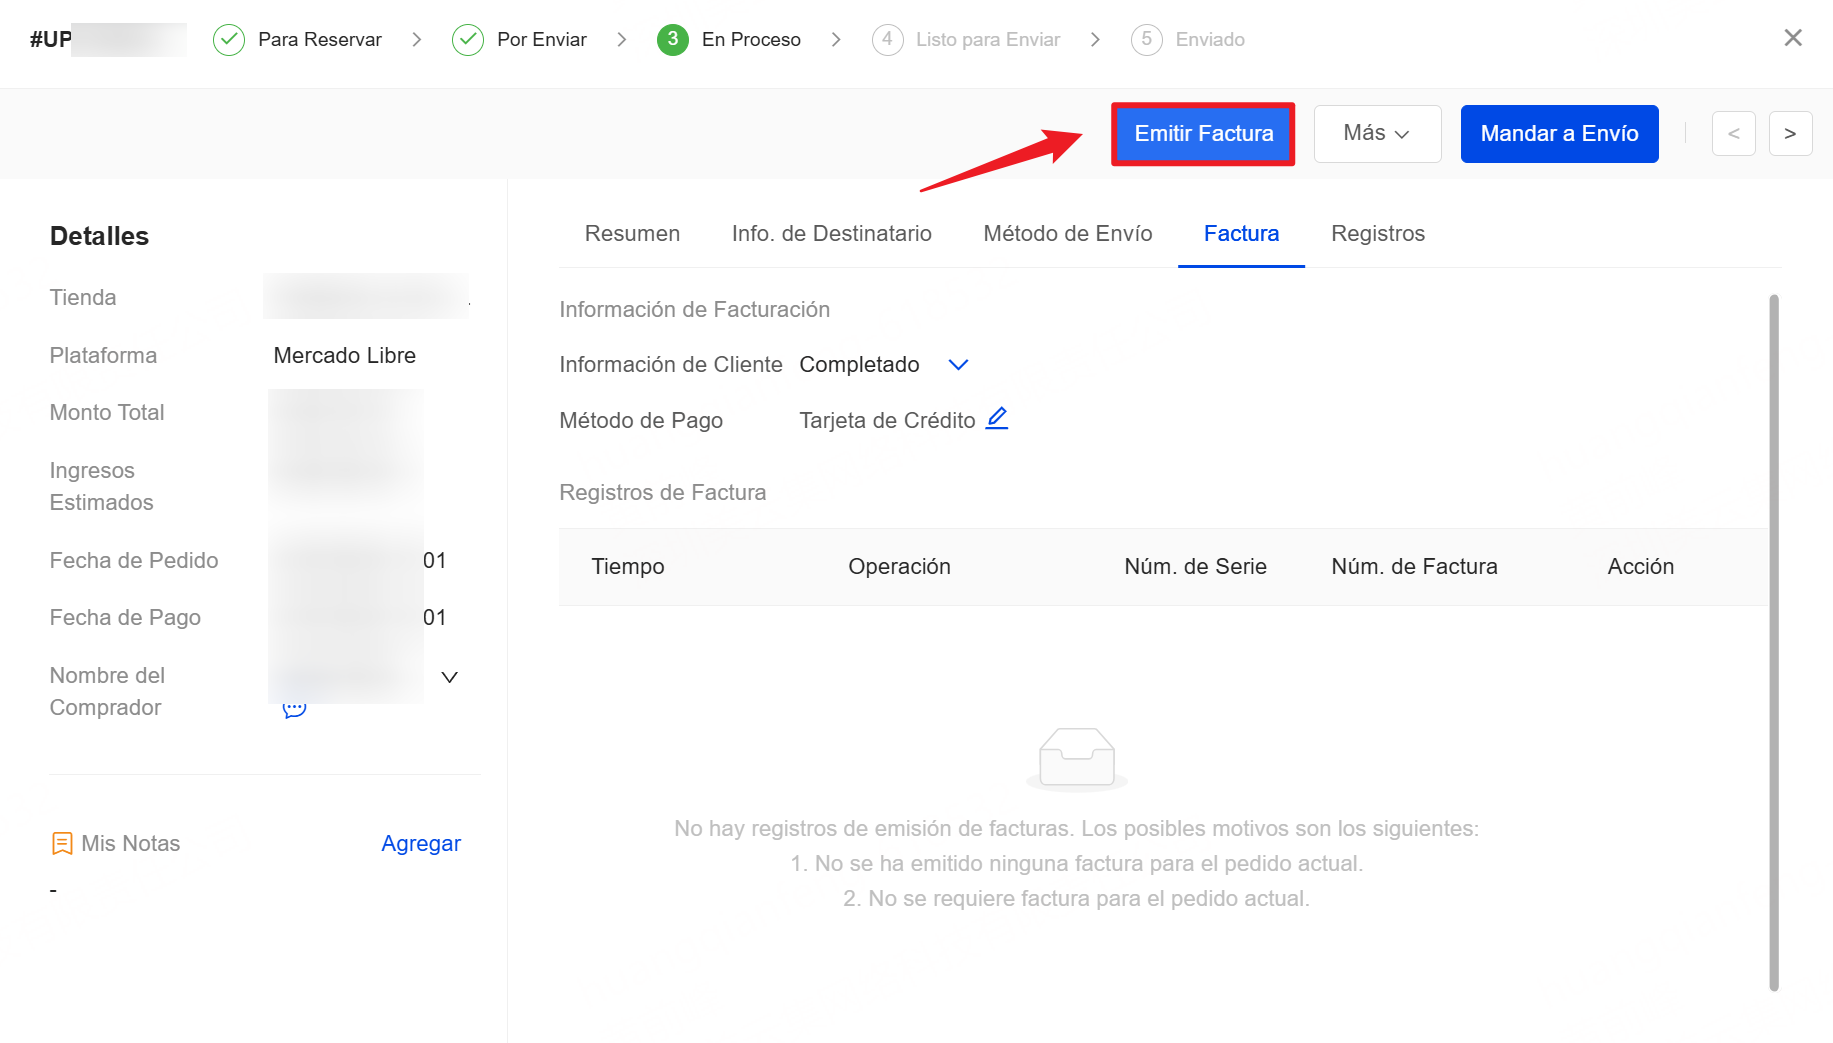Switch to the Resumen tab
1833x1043 pixels.
pos(632,234)
